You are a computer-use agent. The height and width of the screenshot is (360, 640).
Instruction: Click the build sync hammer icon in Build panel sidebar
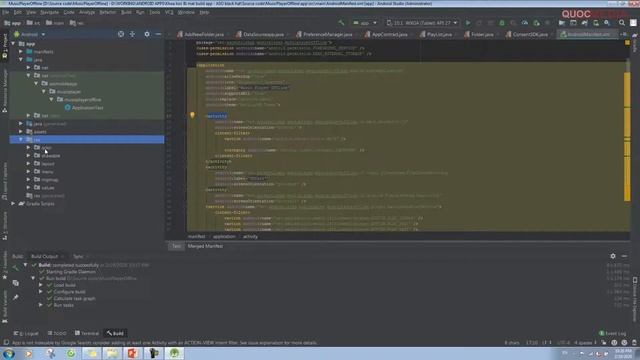pos(16,267)
